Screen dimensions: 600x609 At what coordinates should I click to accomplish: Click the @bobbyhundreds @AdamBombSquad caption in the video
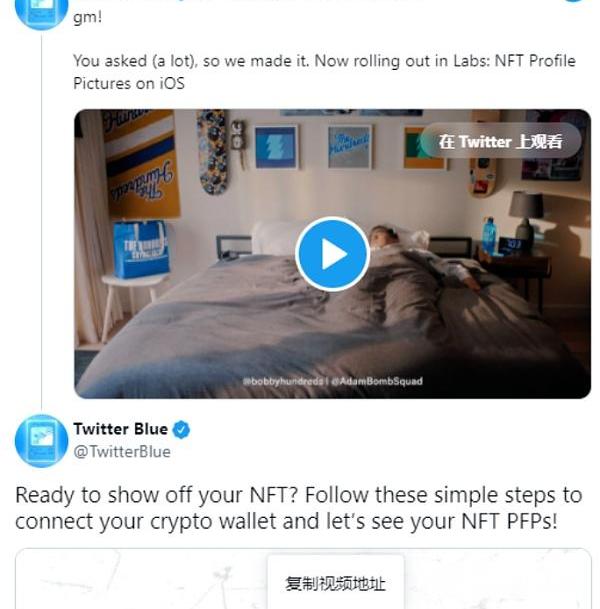click(x=333, y=381)
